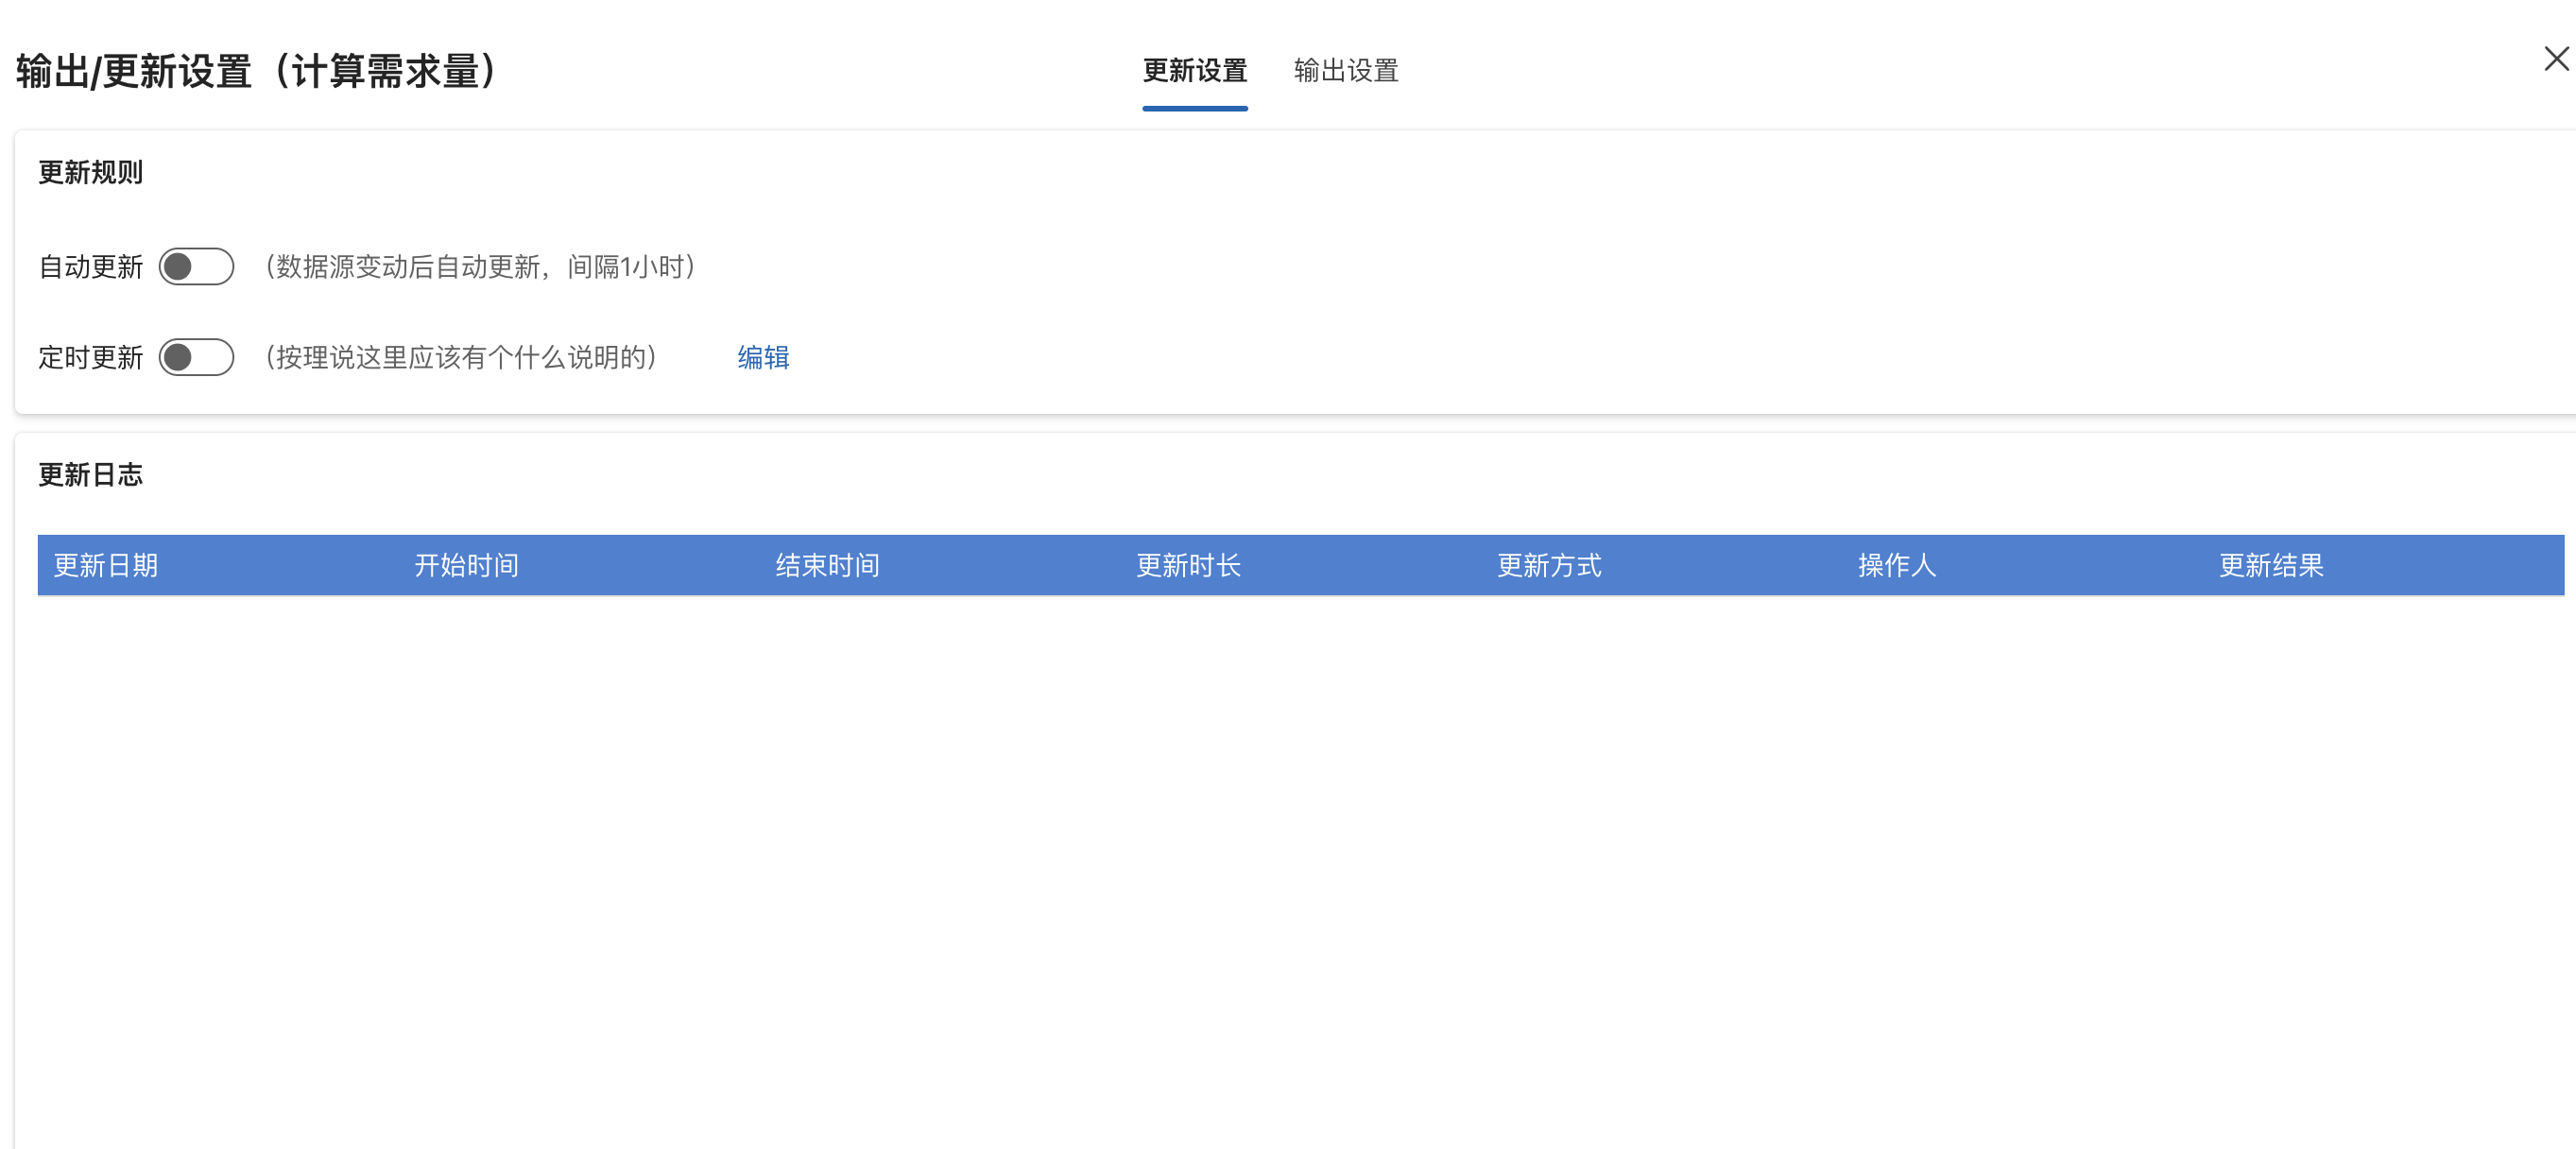Sort the table by 更新日期 column
The width and height of the screenshot is (2576, 1149).
click(106, 565)
